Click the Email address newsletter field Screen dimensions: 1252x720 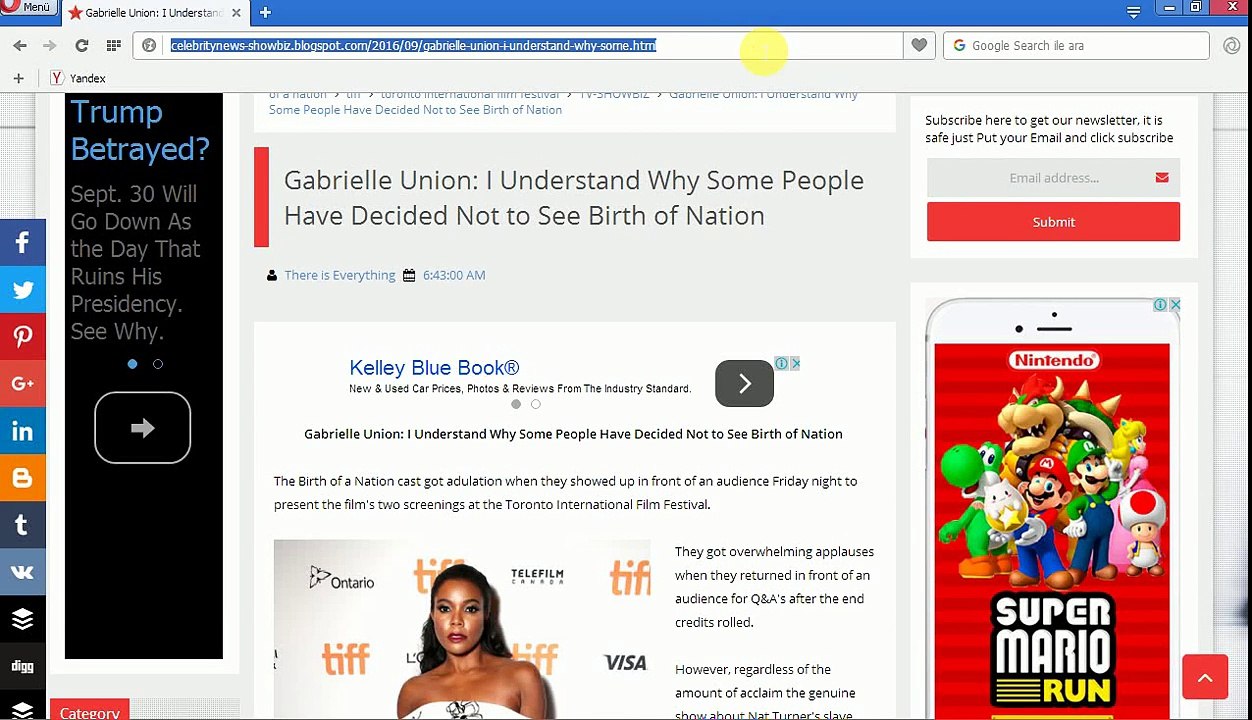pos(1053,178)
